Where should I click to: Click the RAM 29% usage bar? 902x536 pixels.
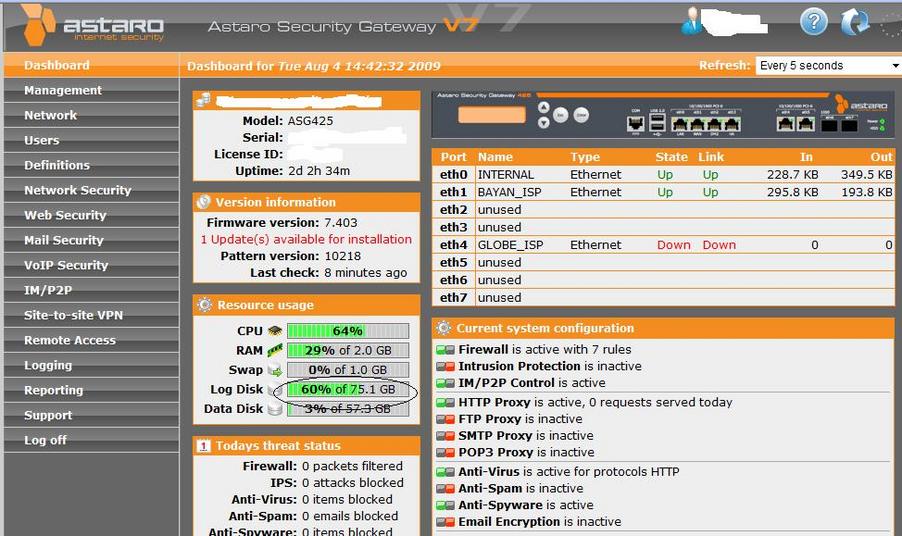pos(348,350)
